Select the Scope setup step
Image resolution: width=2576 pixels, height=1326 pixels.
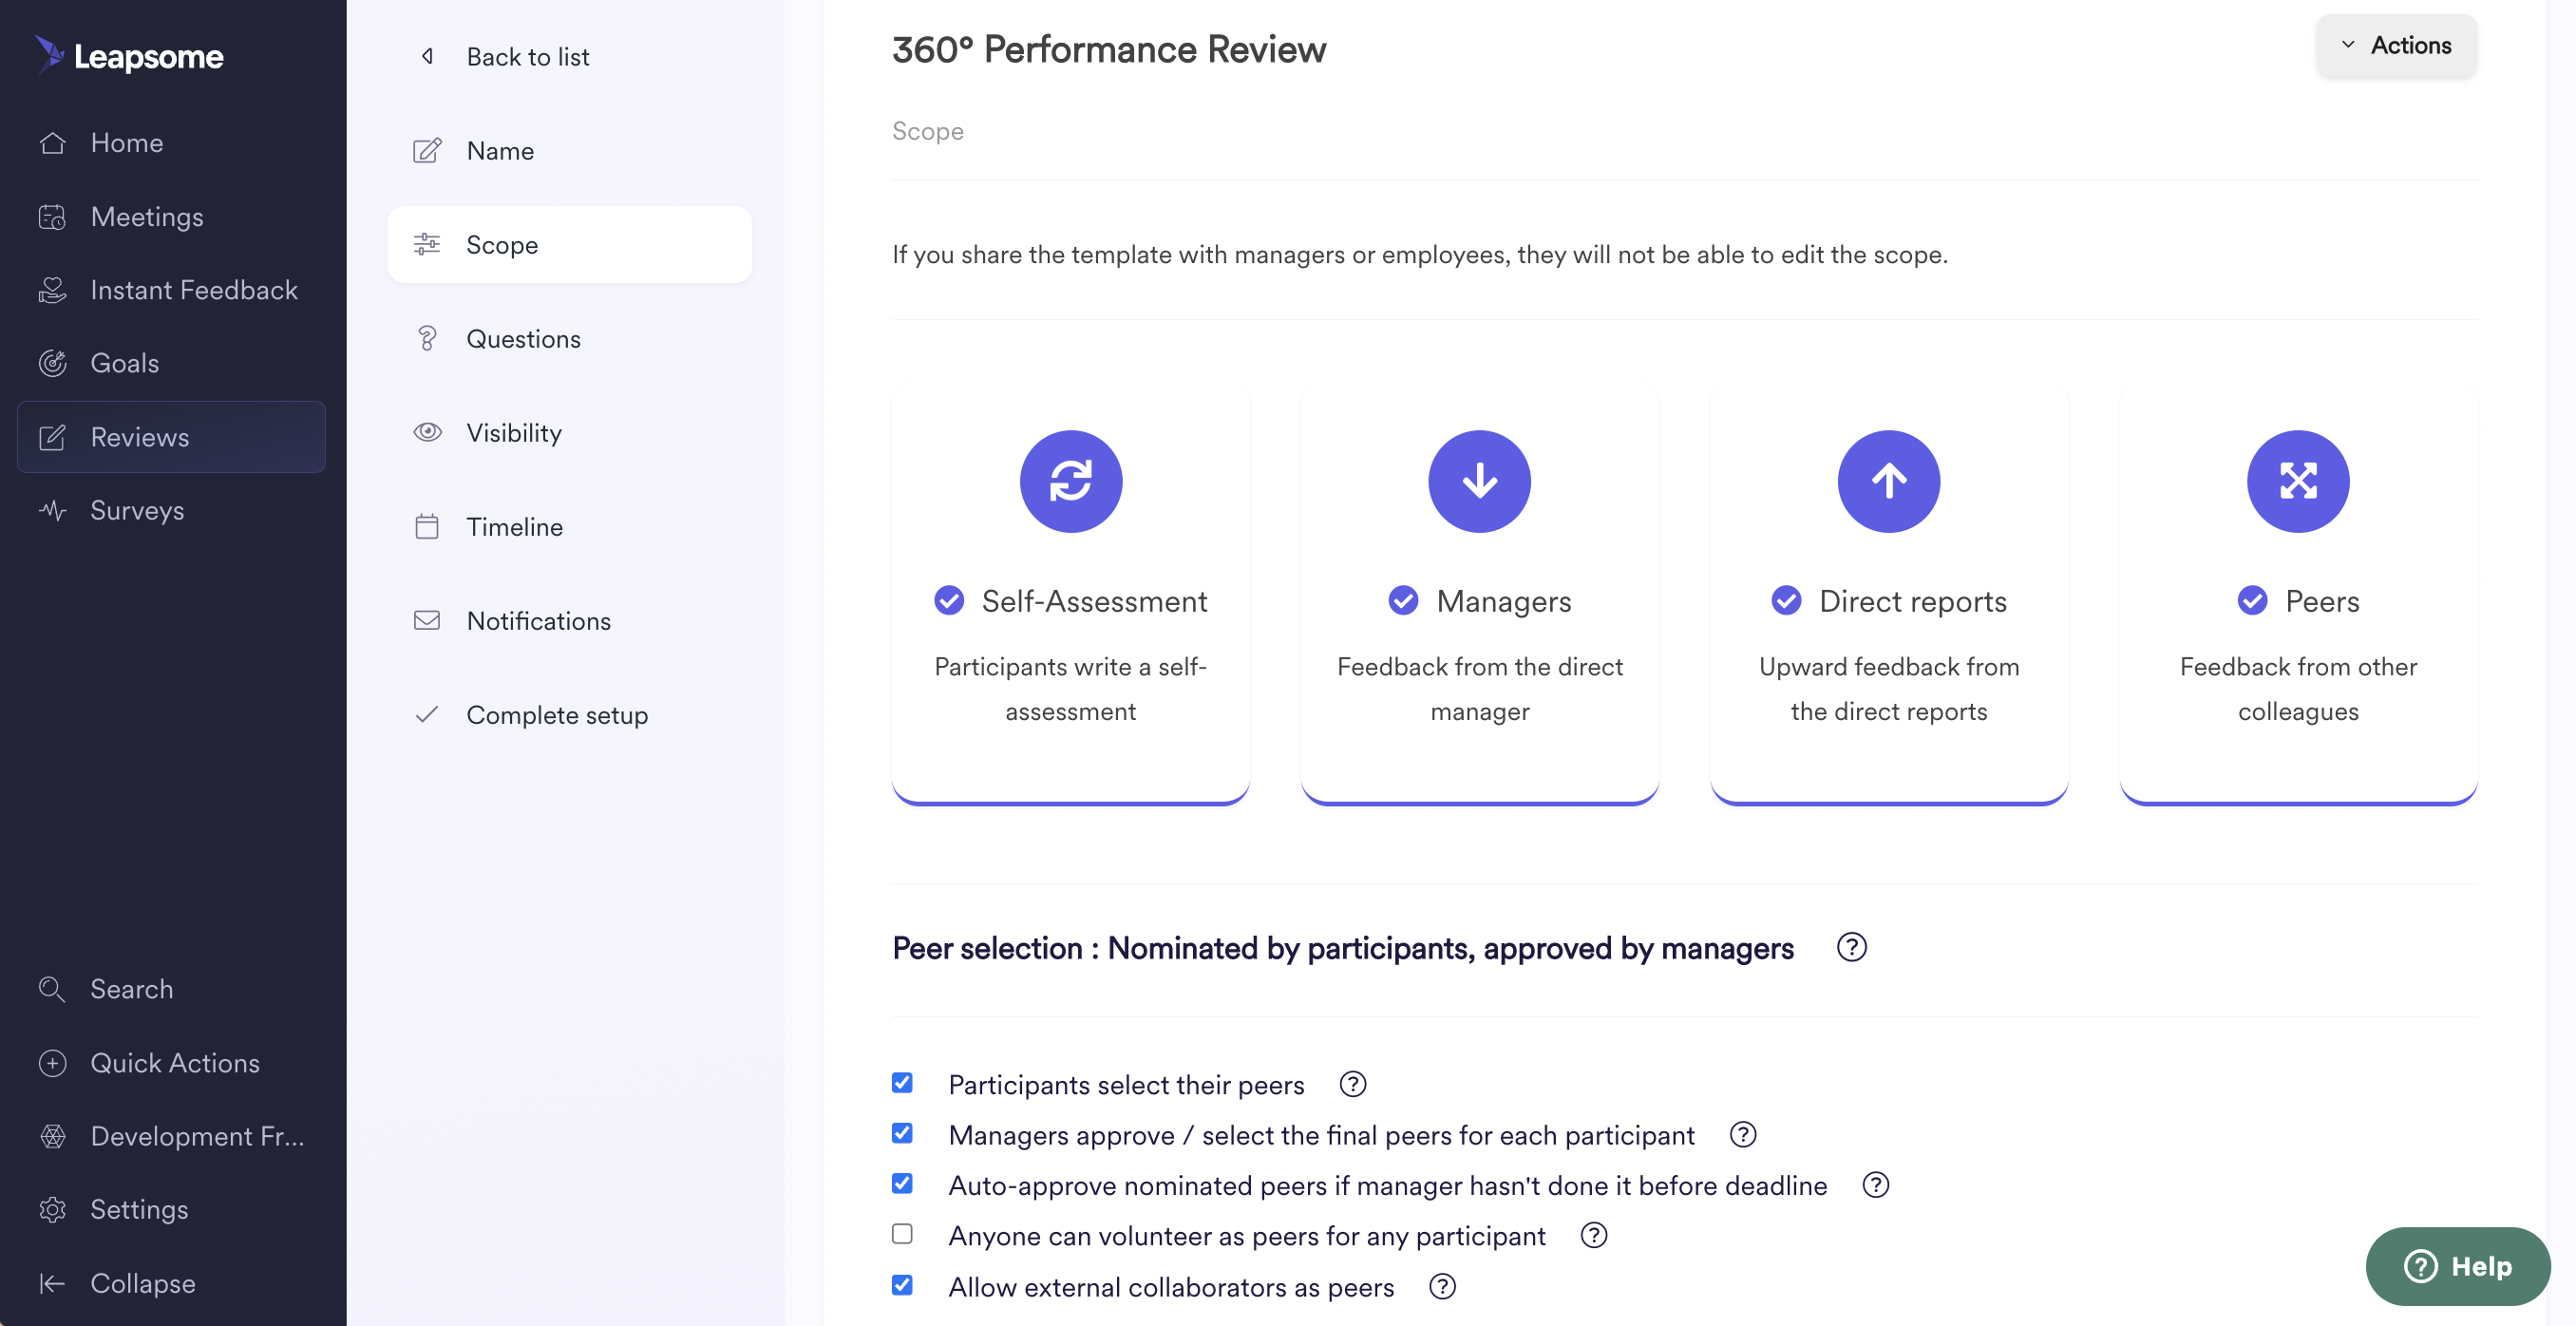point(569,245)
